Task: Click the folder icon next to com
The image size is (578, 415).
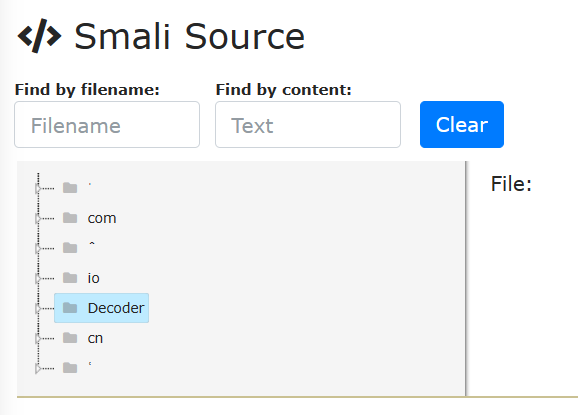Action: pos(70,218)
